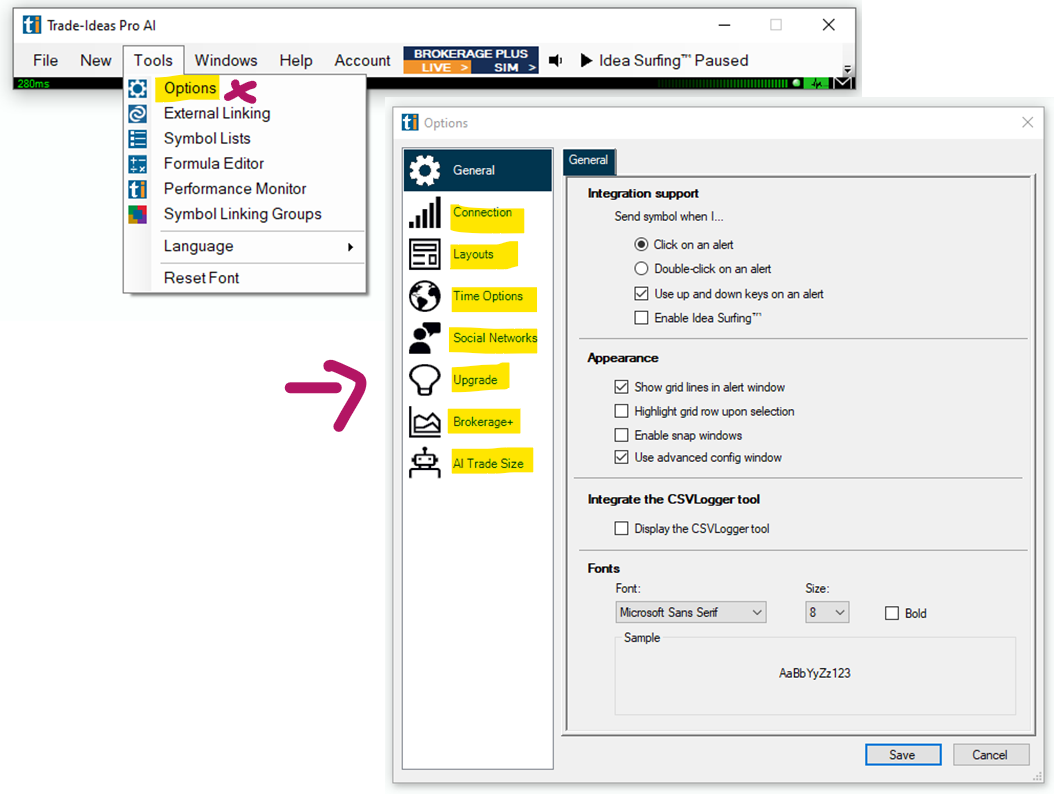
Task: Enable the Bold font checkbox
Action: (892, 614)
